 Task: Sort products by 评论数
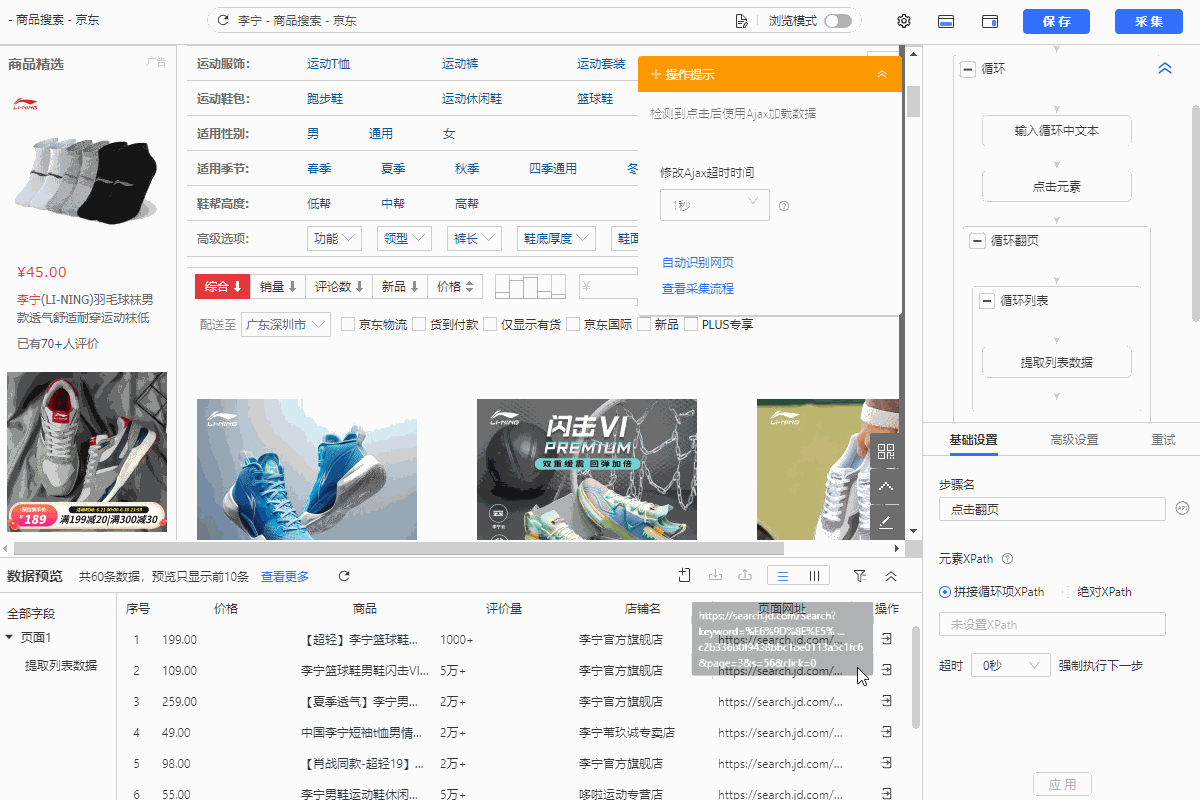point(339,287)
